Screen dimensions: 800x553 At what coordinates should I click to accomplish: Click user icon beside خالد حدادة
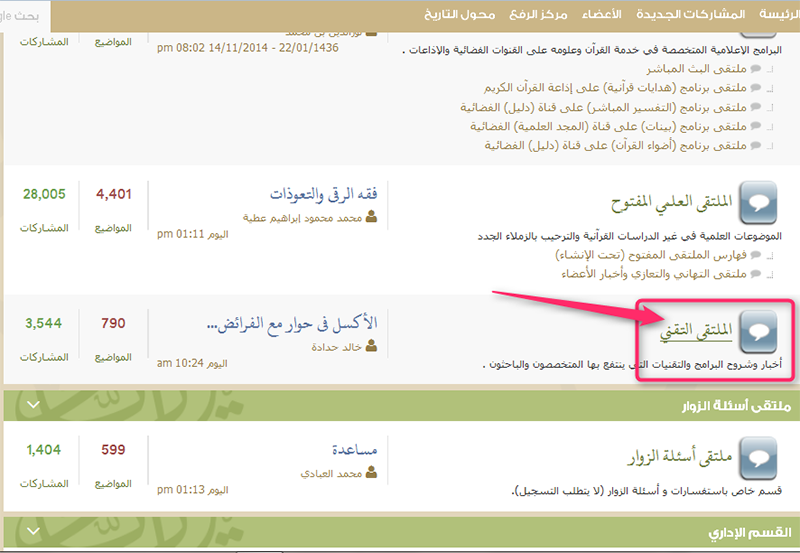click(x=372, y=346)
